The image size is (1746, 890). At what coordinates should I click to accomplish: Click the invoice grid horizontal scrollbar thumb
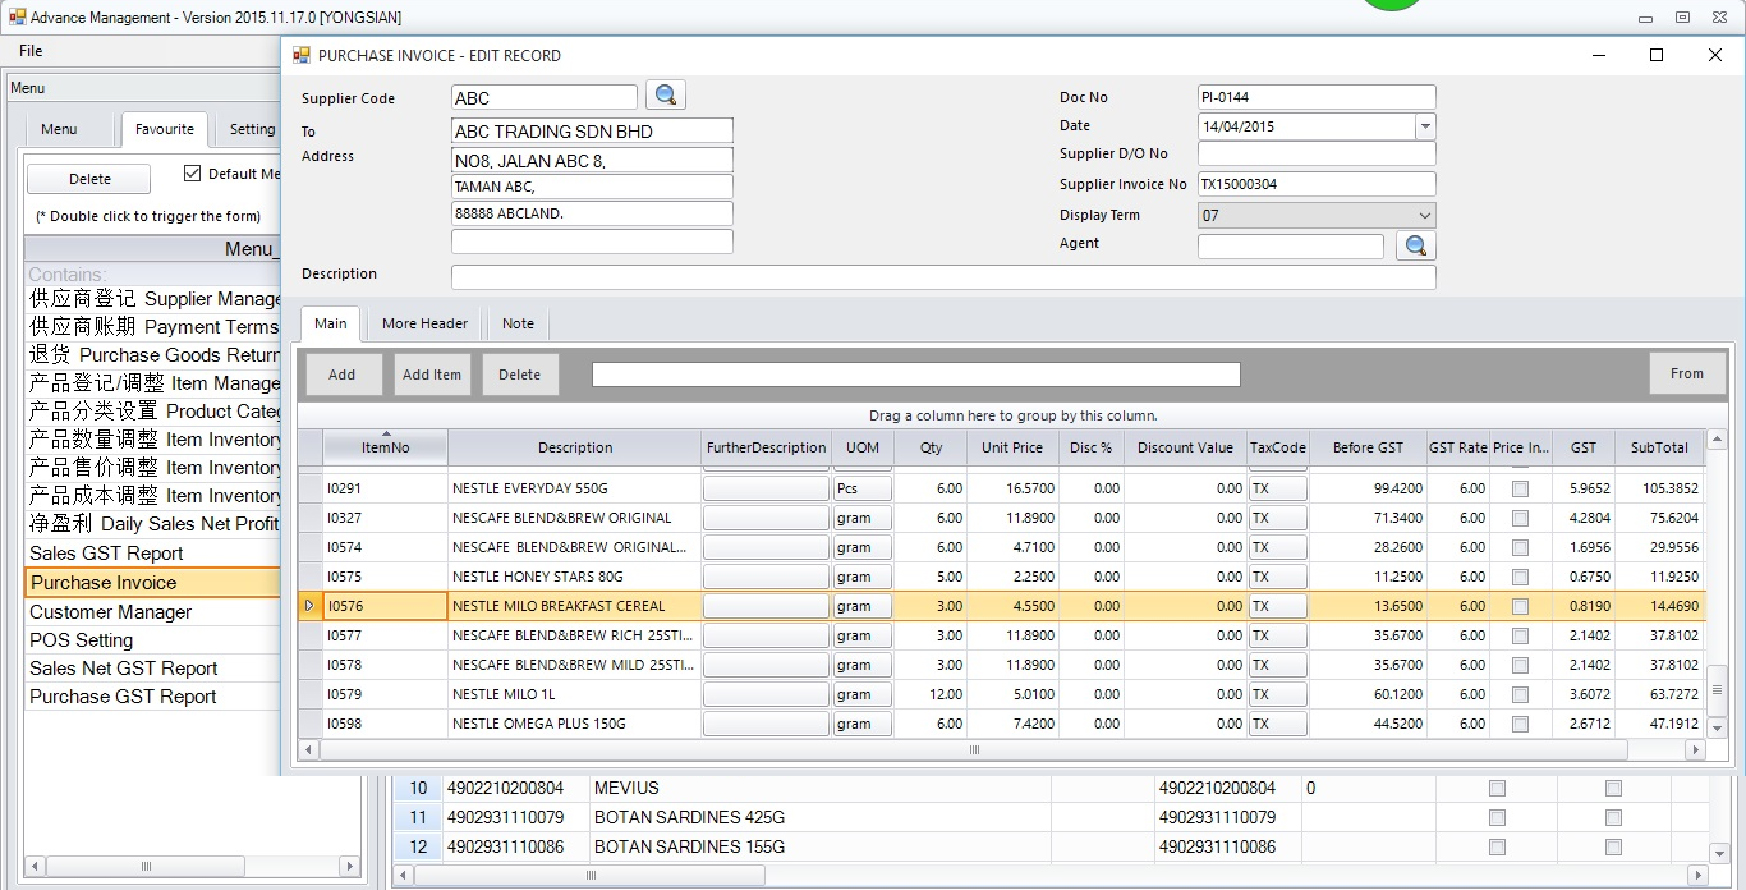[x=973, y=749]
